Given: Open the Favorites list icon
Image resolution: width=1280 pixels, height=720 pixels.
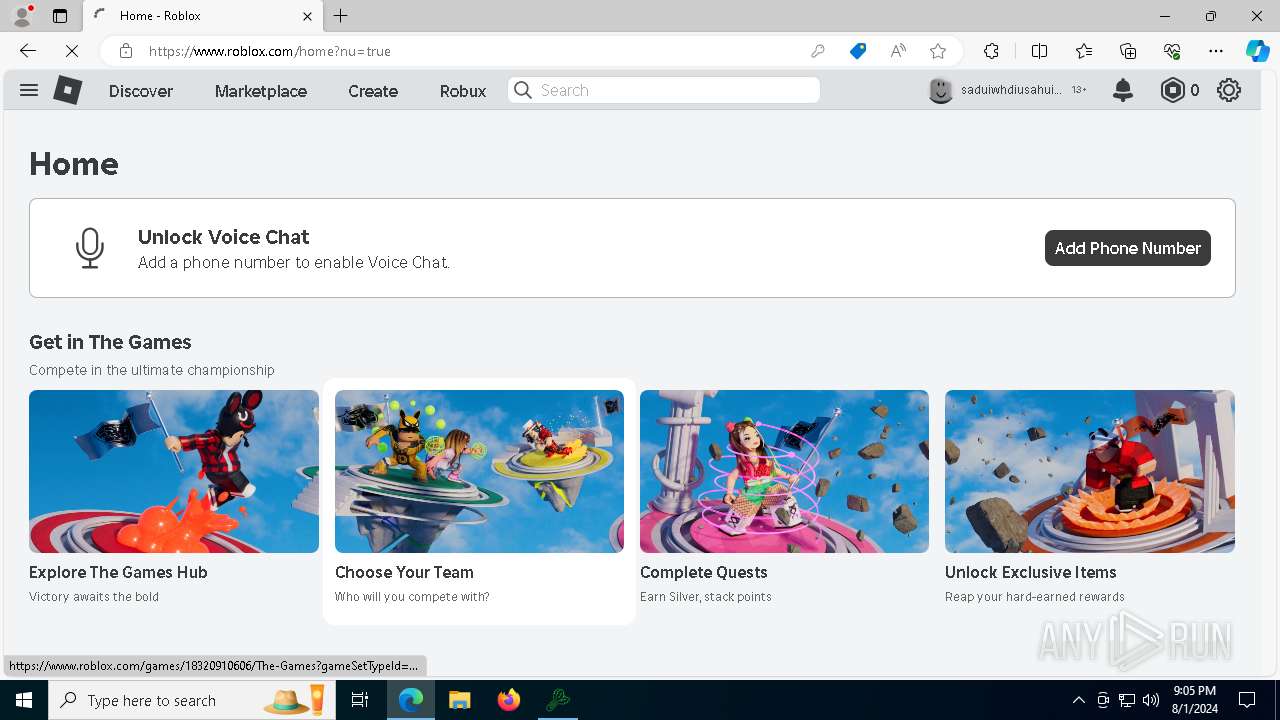Looking at the screenshot, I should point(1084,51).
